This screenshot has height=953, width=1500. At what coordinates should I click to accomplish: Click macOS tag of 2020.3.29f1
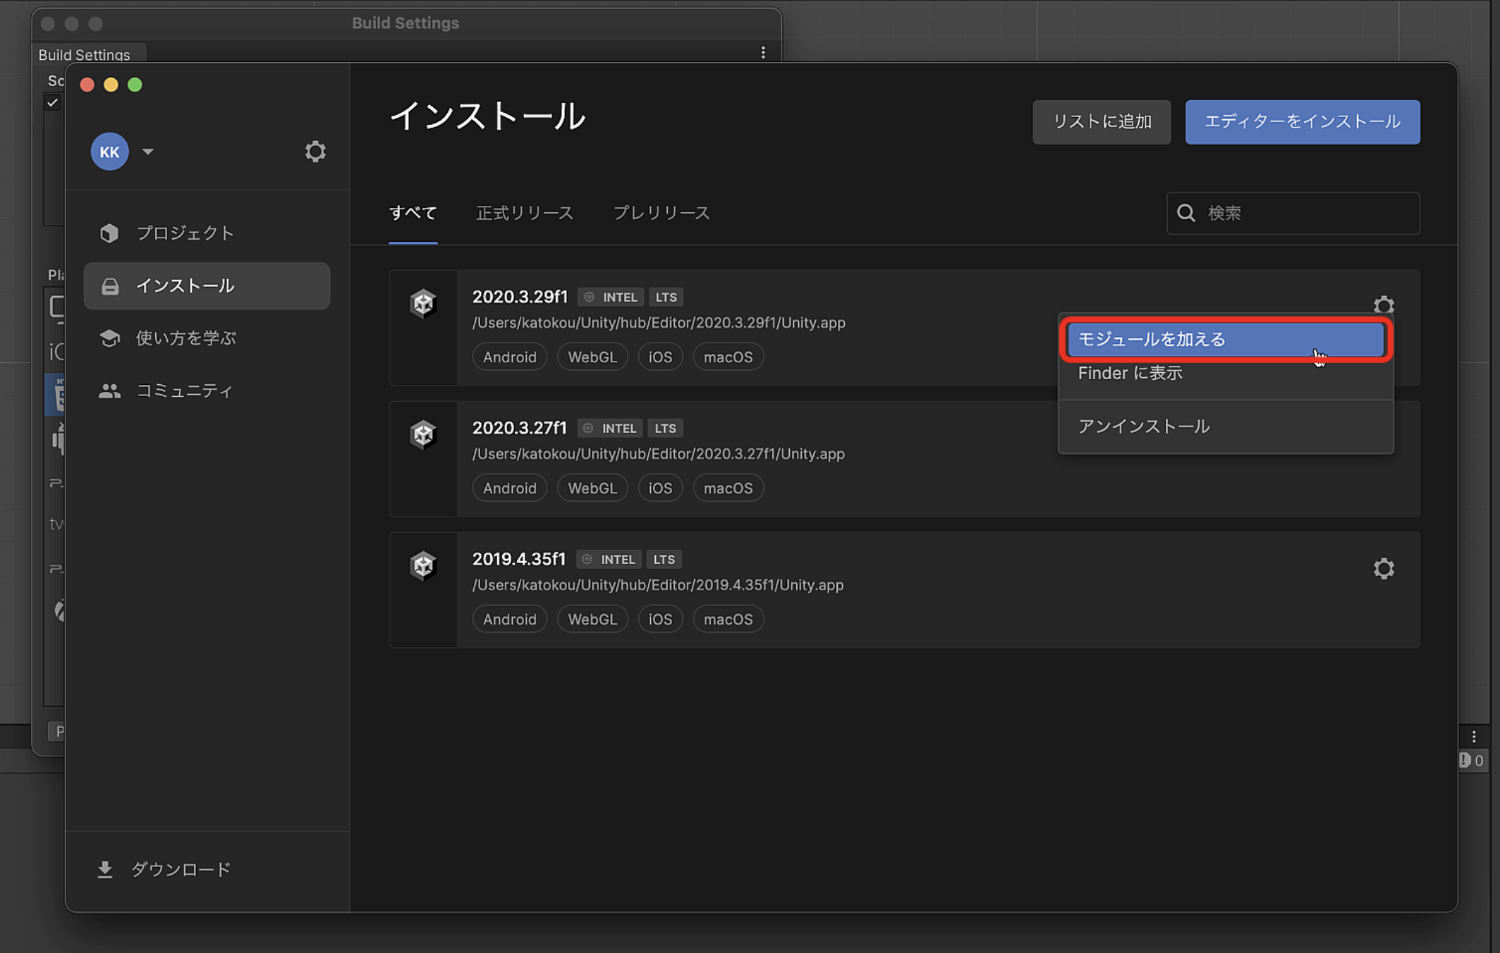[x=728, y=357]
